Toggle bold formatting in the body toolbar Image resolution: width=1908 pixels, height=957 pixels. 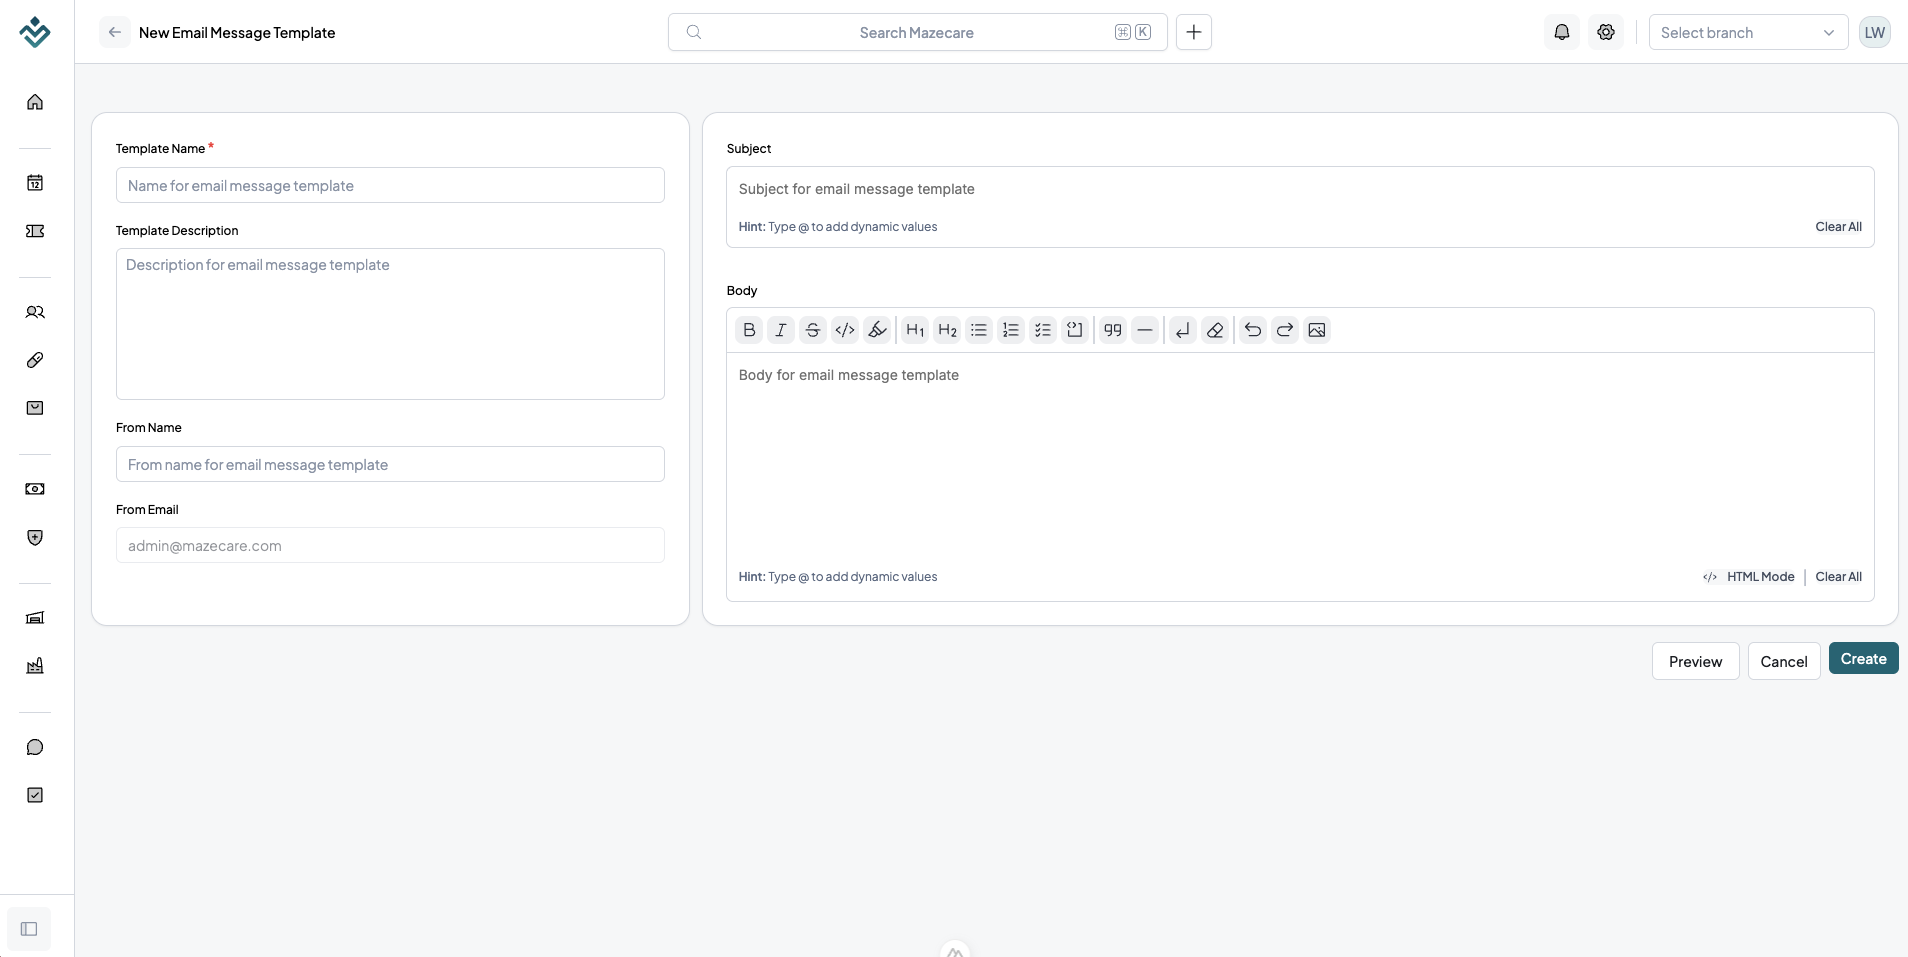(749, 330)
